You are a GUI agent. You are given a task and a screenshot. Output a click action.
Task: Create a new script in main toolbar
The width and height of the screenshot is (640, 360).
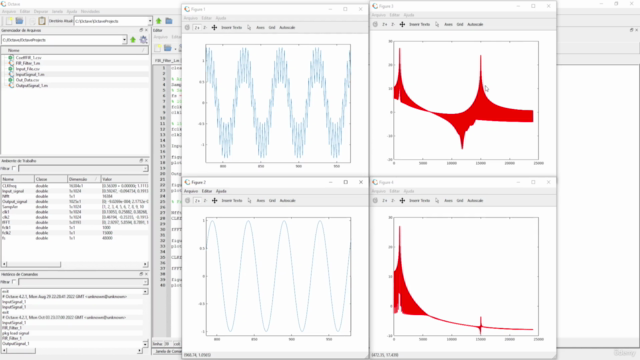9,21
